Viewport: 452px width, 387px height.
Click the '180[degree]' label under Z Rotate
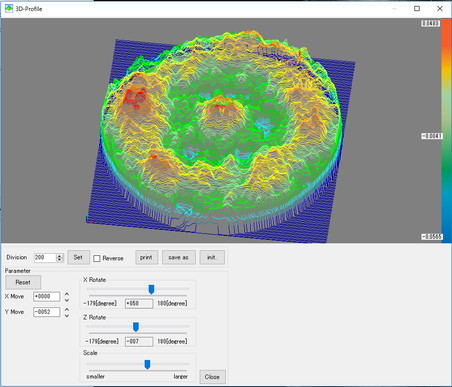pos(172,341)
